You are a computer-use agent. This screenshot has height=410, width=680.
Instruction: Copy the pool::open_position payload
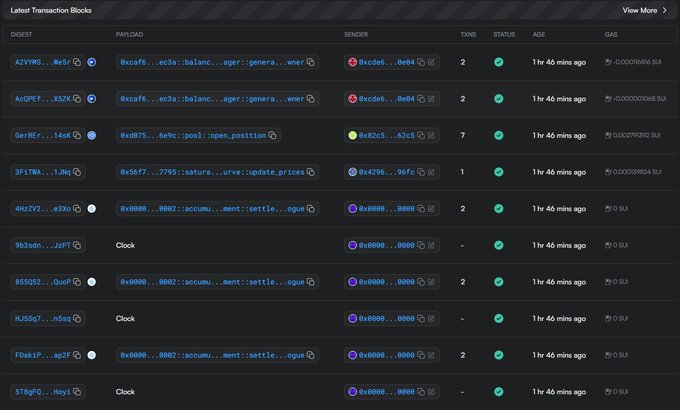(272, 135)
